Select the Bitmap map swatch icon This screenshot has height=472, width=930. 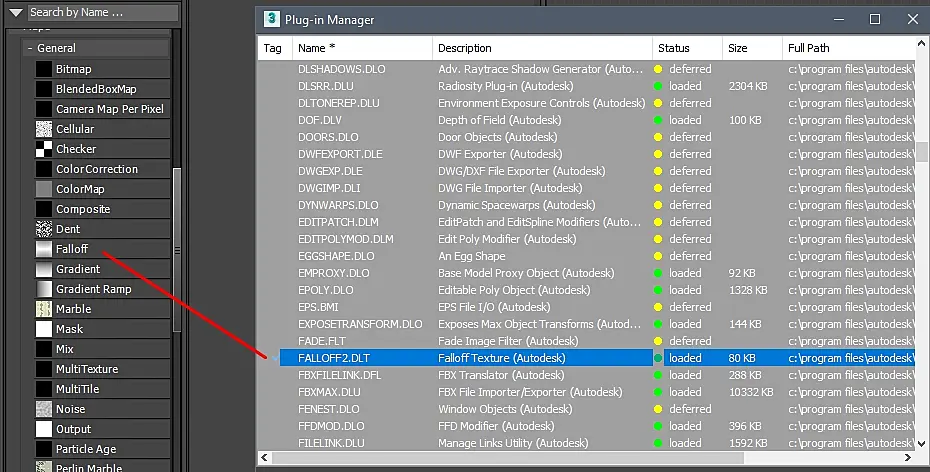43,69
